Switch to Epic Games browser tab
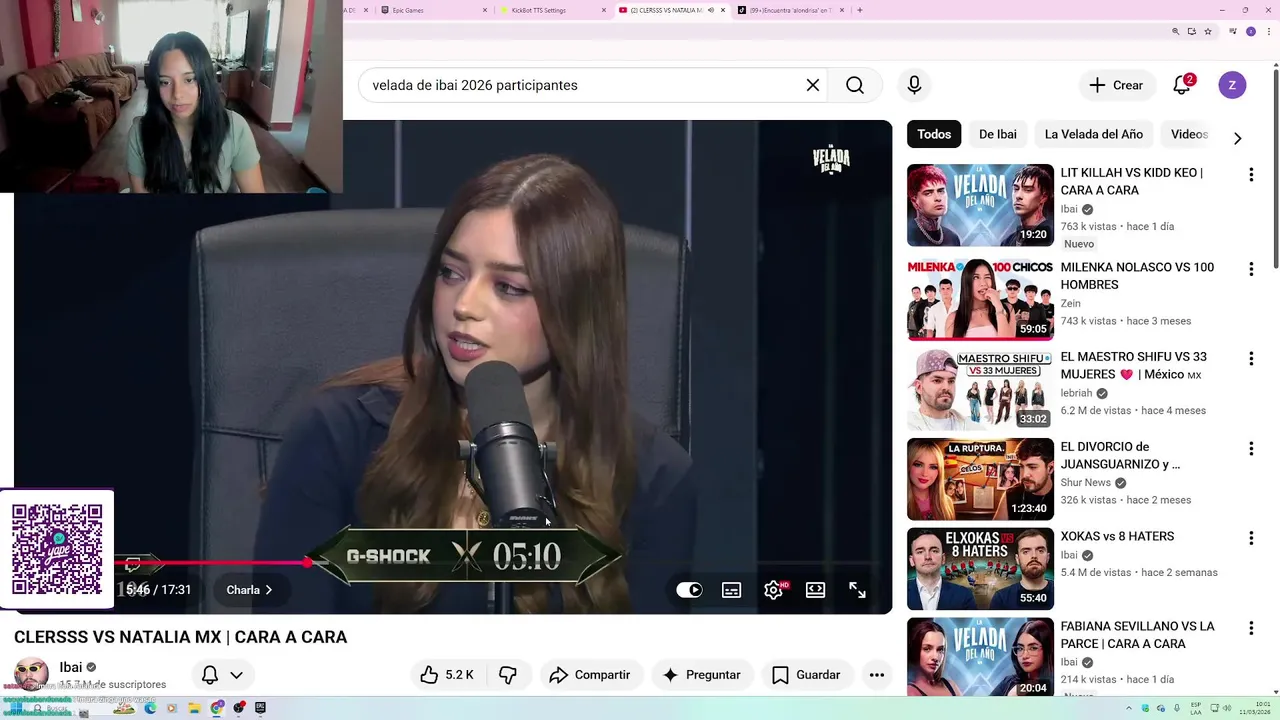This screenshot has width=1280, height=720. tap(430, 10)
